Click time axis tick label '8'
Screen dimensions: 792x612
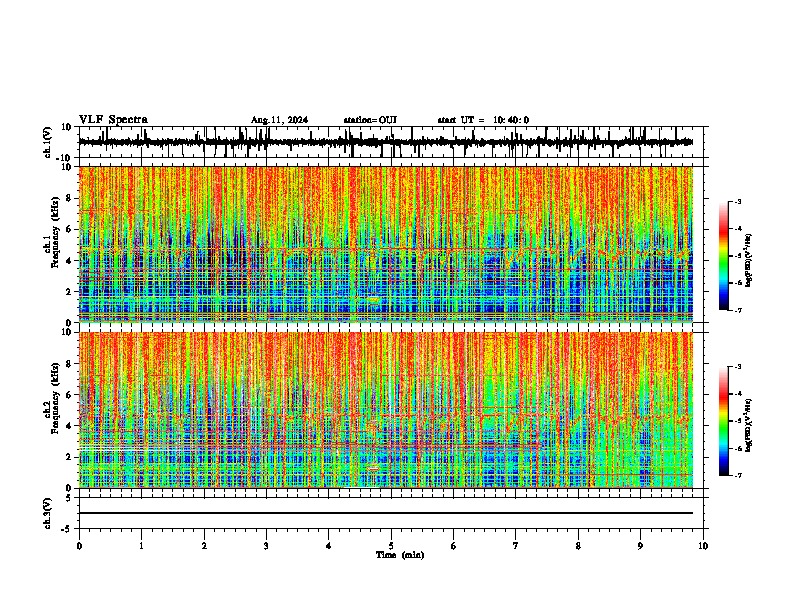click(x=578, y=546)
